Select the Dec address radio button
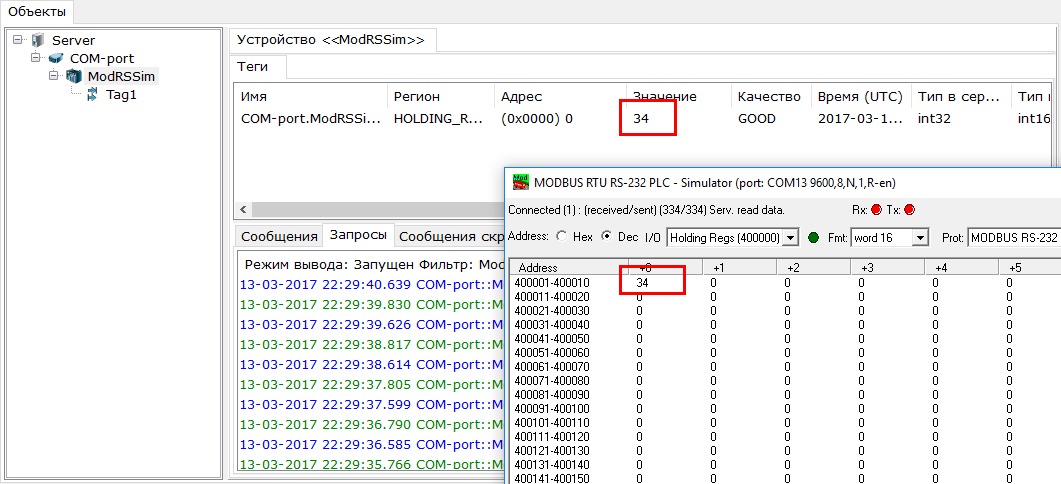Viewport: 1061px width, 484px height. pyautogui.click(x=606, y=237)
